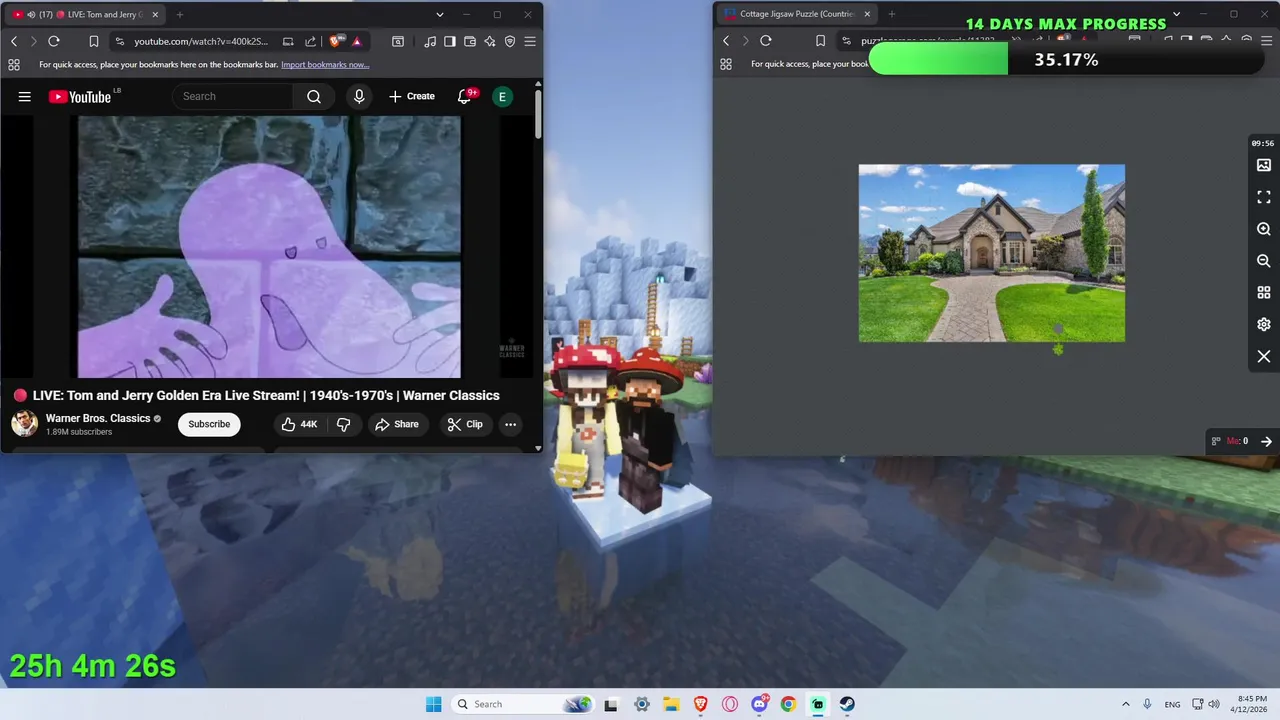
Task: Open File Explorer from the taskbar
Action: [671, 704]
